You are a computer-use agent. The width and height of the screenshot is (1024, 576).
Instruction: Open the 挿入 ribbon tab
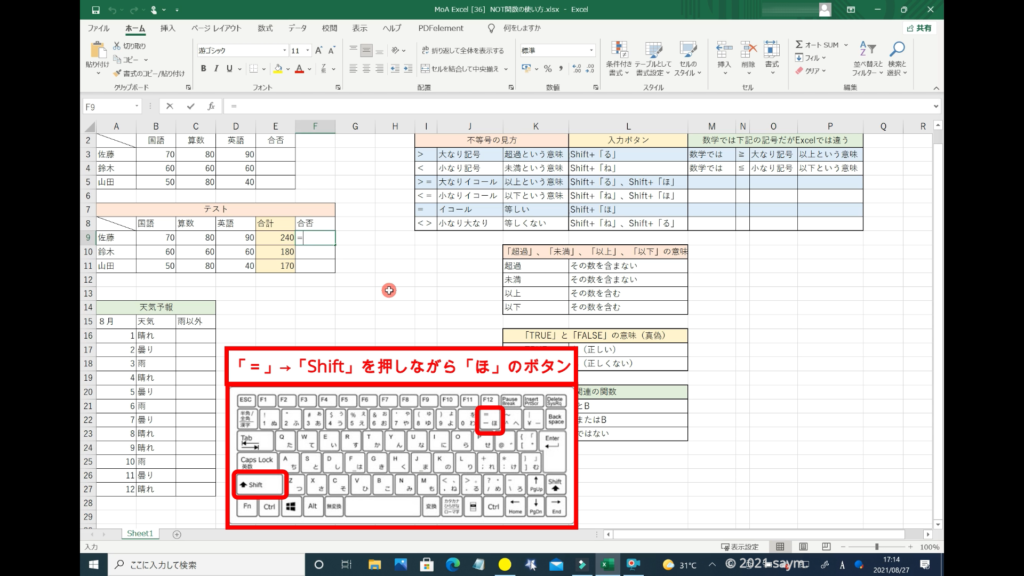(x=167, y=28)
